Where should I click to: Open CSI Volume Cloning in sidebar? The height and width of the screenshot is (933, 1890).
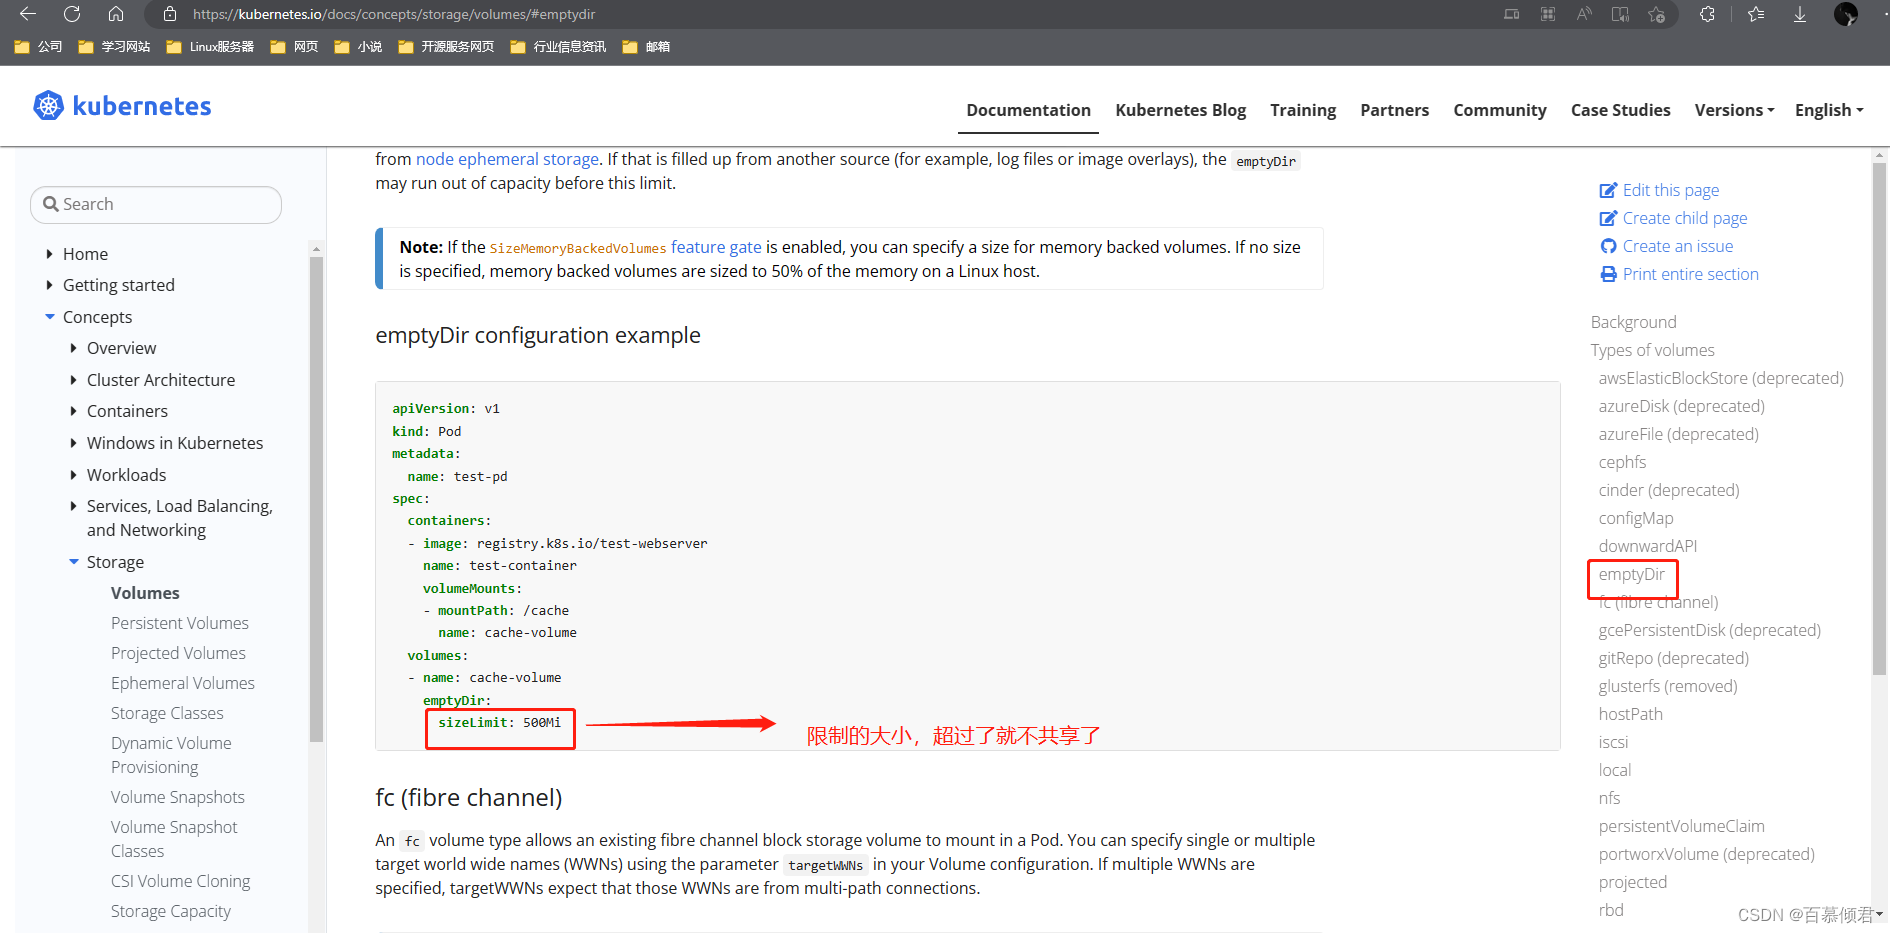181,881
